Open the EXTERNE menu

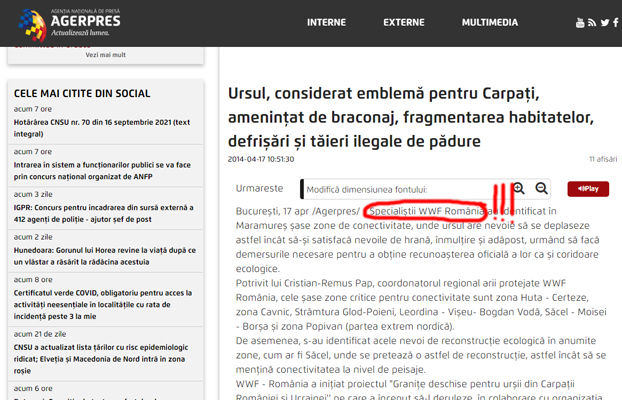coord(404,22)
